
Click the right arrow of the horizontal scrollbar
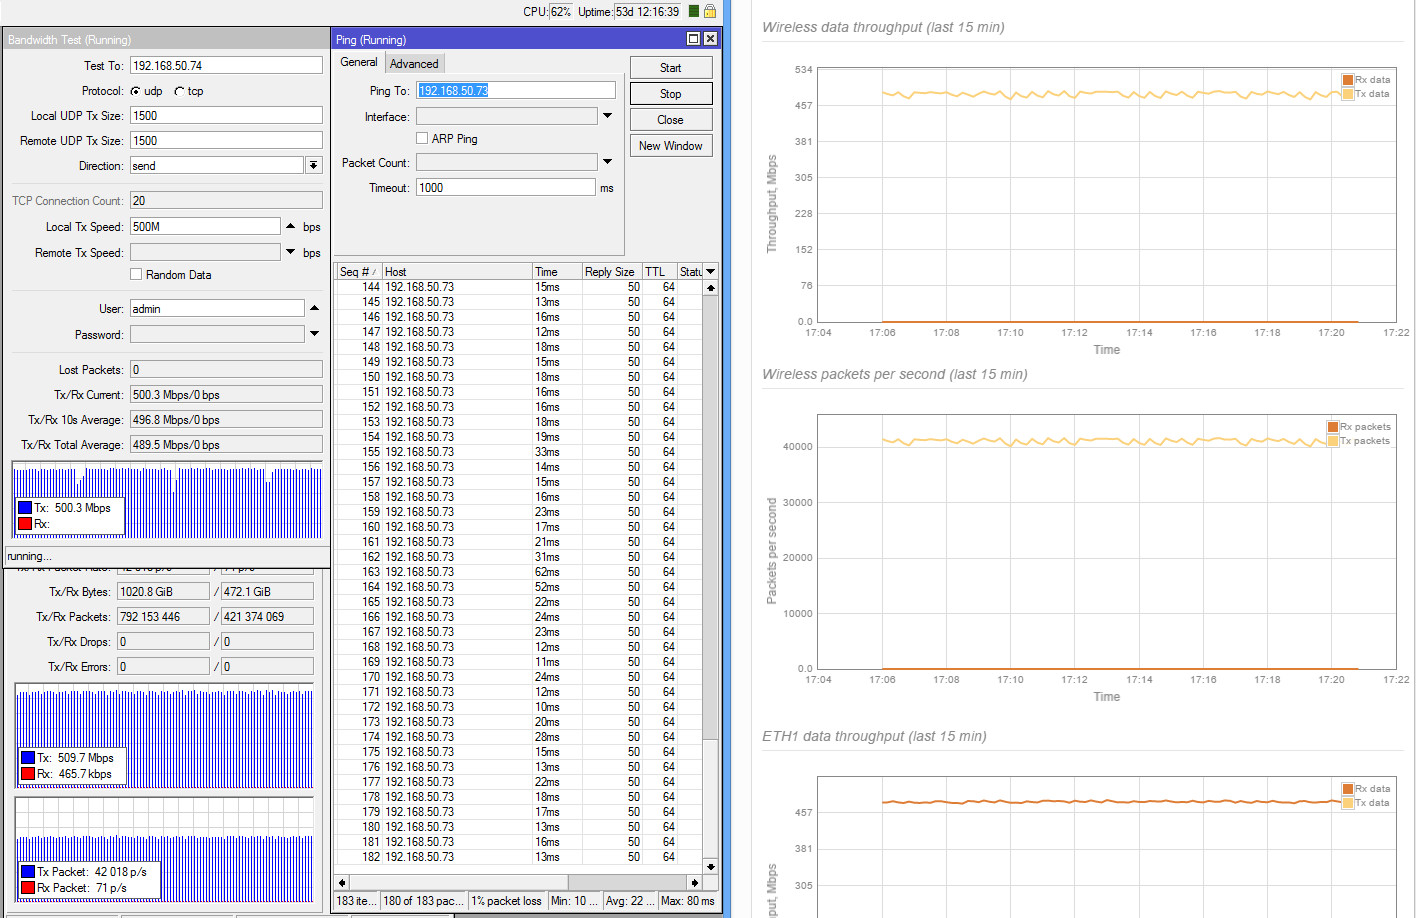point(694,883)
